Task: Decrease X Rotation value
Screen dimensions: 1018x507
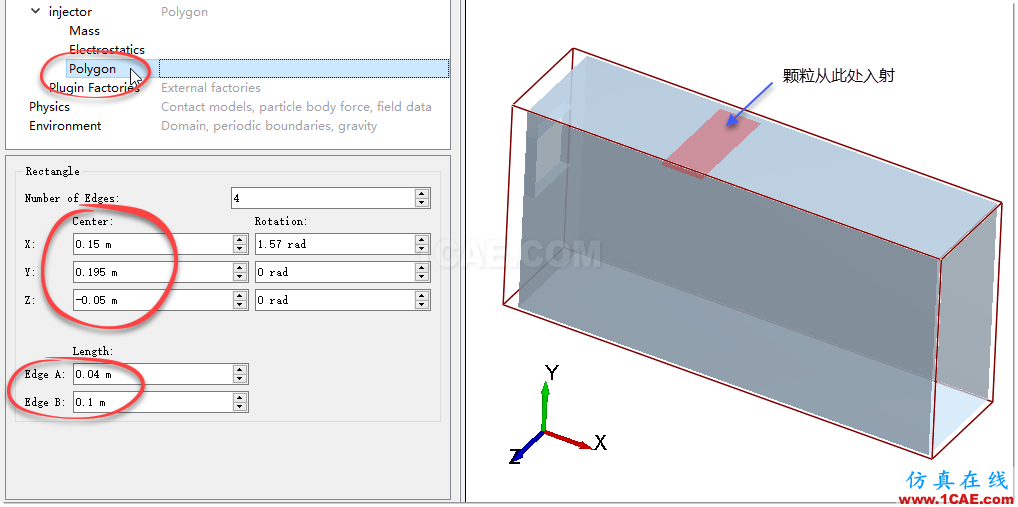Action: coord(423,249)
